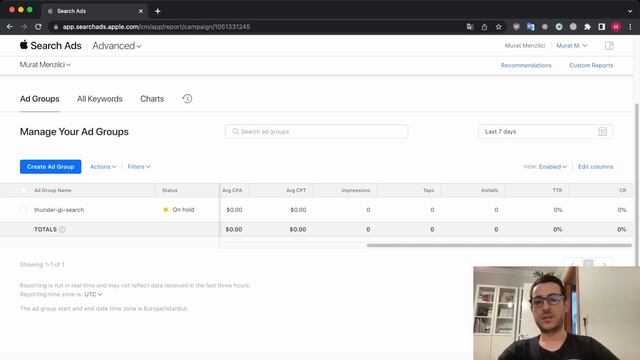
Task: Sort by Taps column header
Action: [429, 190]
